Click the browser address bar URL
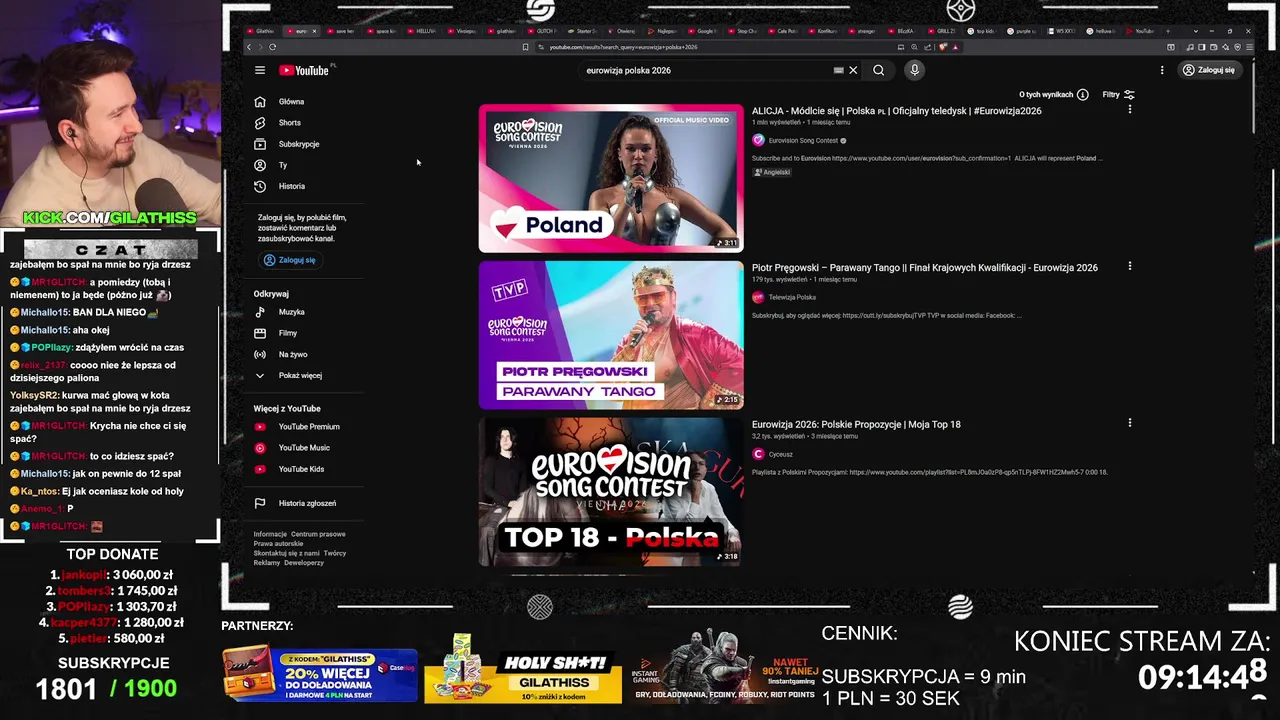1280x720 pixels. [623, 47]
